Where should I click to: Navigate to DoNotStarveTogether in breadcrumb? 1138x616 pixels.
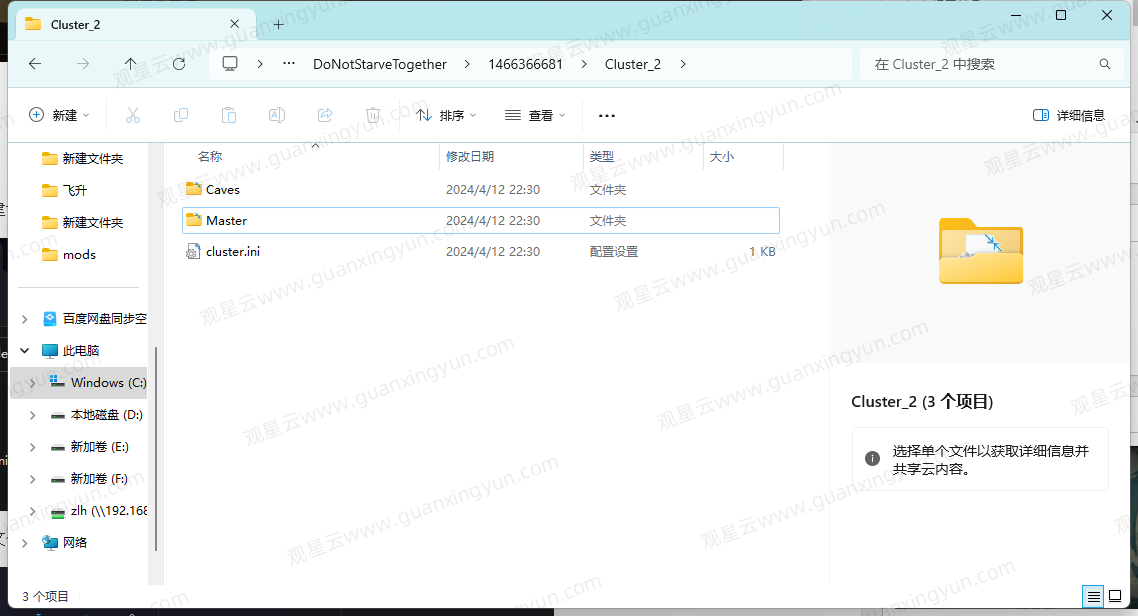(379, 64)
